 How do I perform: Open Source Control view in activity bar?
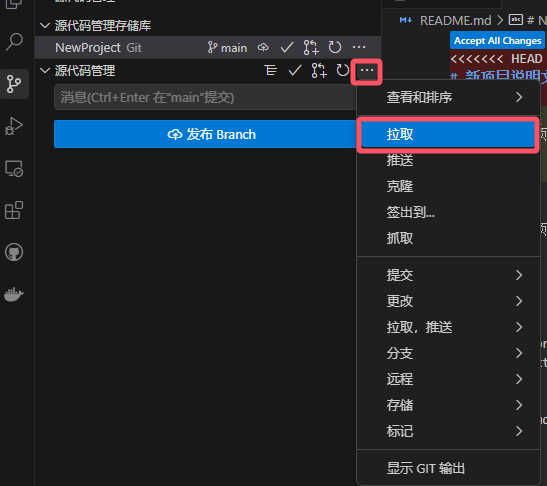[14, 84]
